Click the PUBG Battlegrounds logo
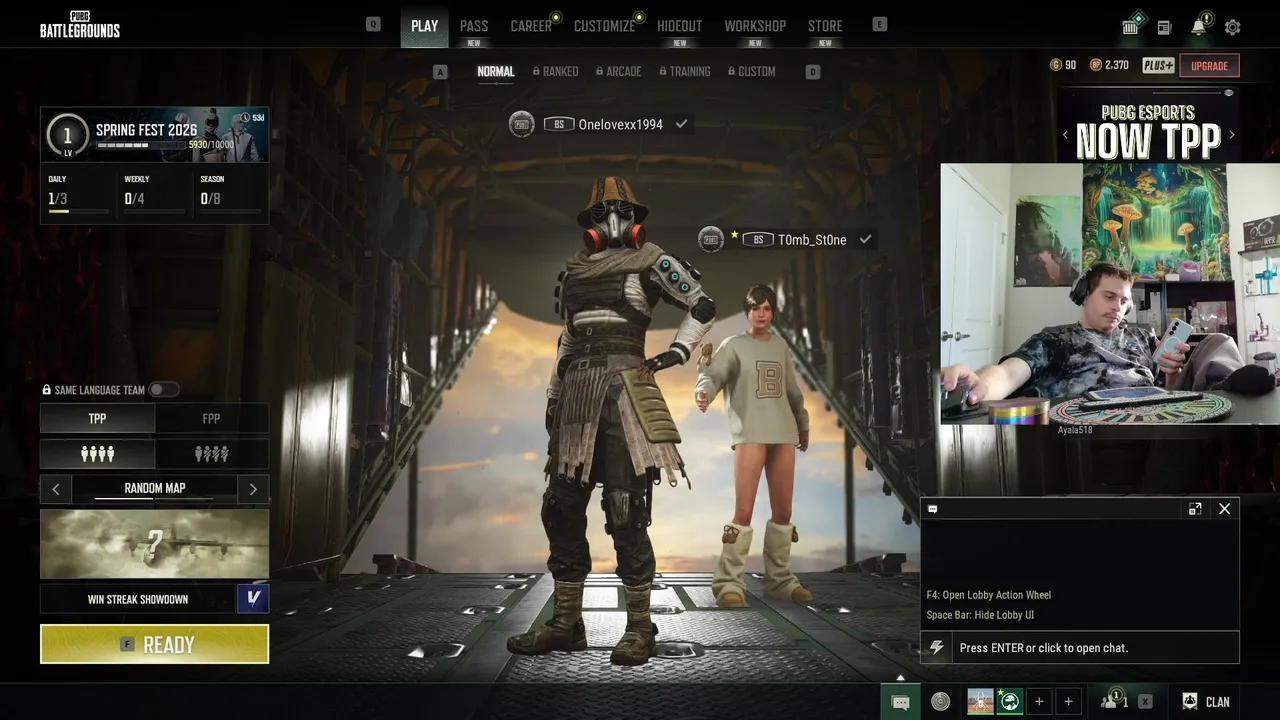This screenshot has height=720, width=1280. pos(80,24)
